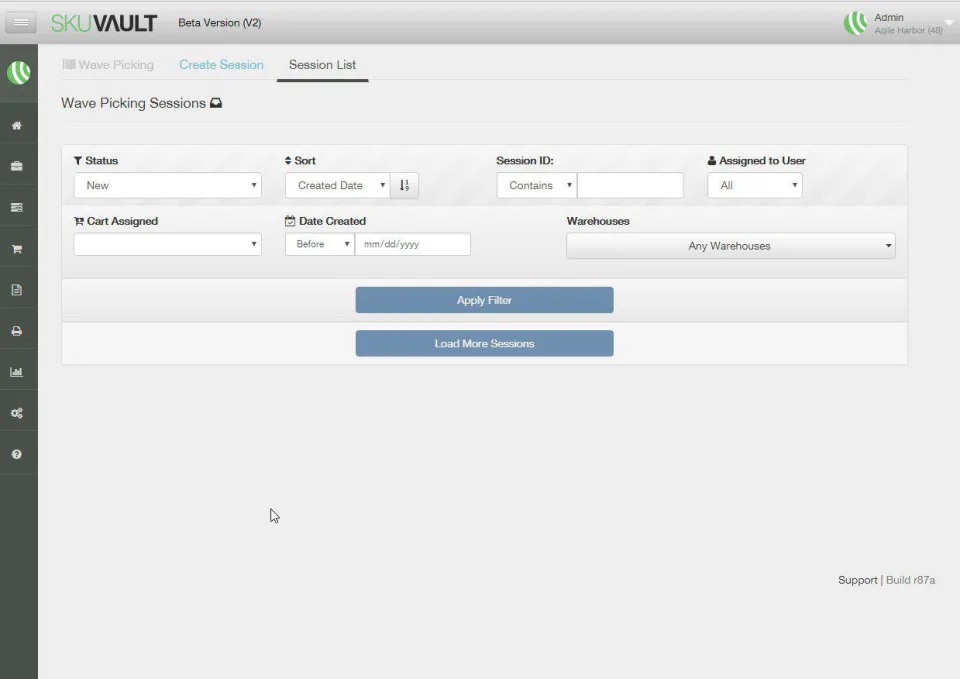Click the SkuVault leaf logo in sidebar

[19, 72]
